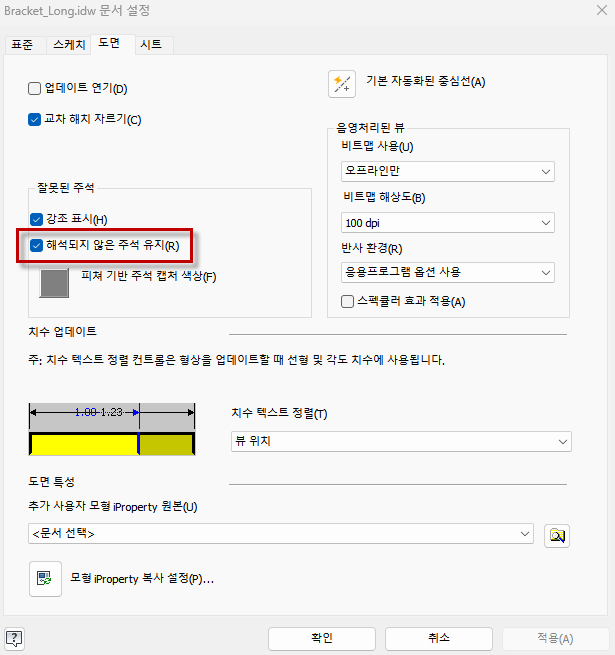The height and width of the screenshot is (655, 615).
Task: Open the 문서 선택 iProperty source dropdown
Action: (281, 535)
